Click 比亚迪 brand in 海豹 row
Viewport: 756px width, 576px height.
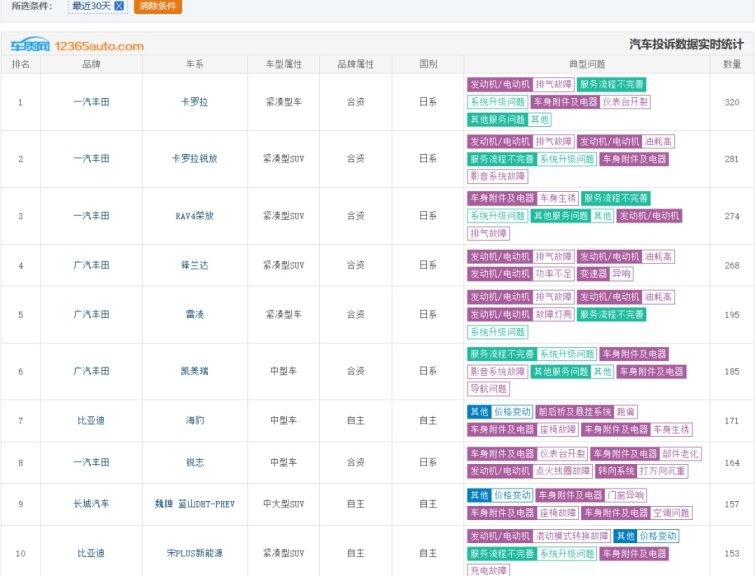click(91, 420)
